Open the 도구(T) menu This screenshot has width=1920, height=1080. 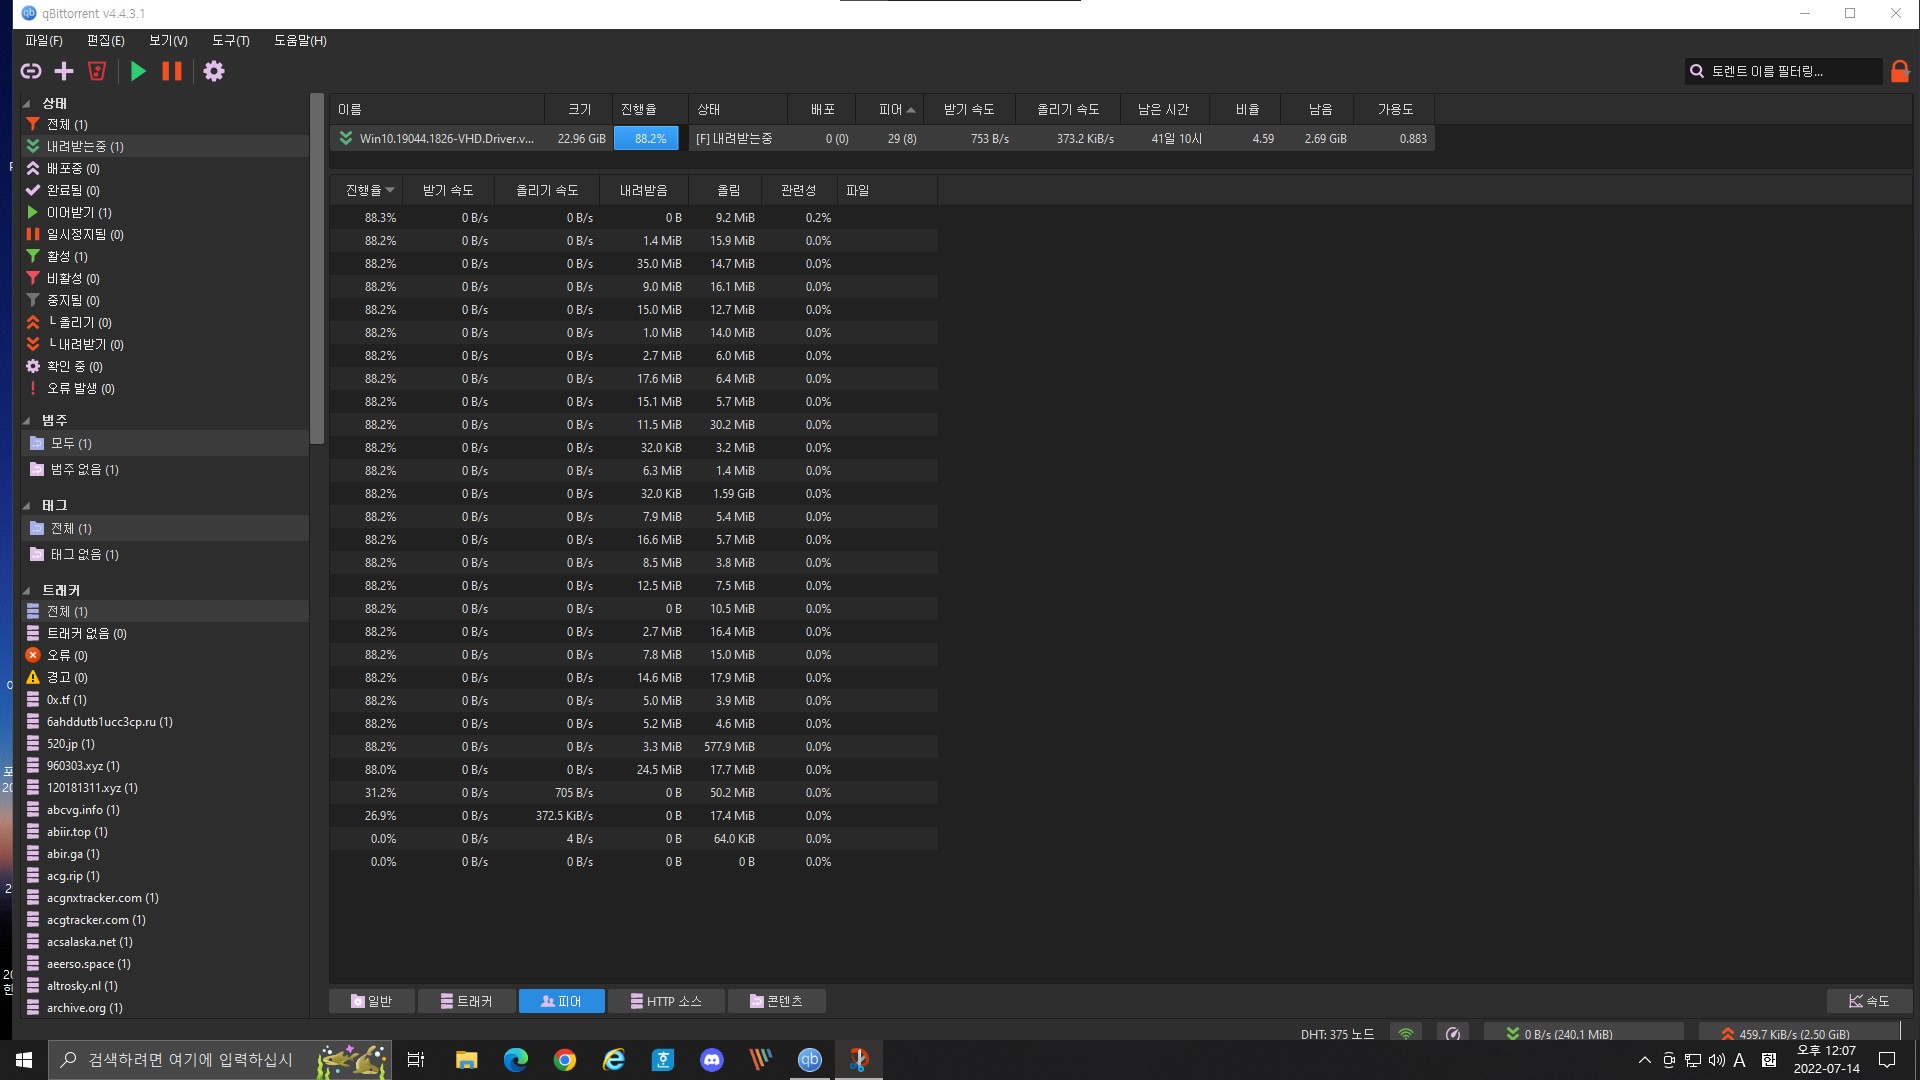click(231, 40)
